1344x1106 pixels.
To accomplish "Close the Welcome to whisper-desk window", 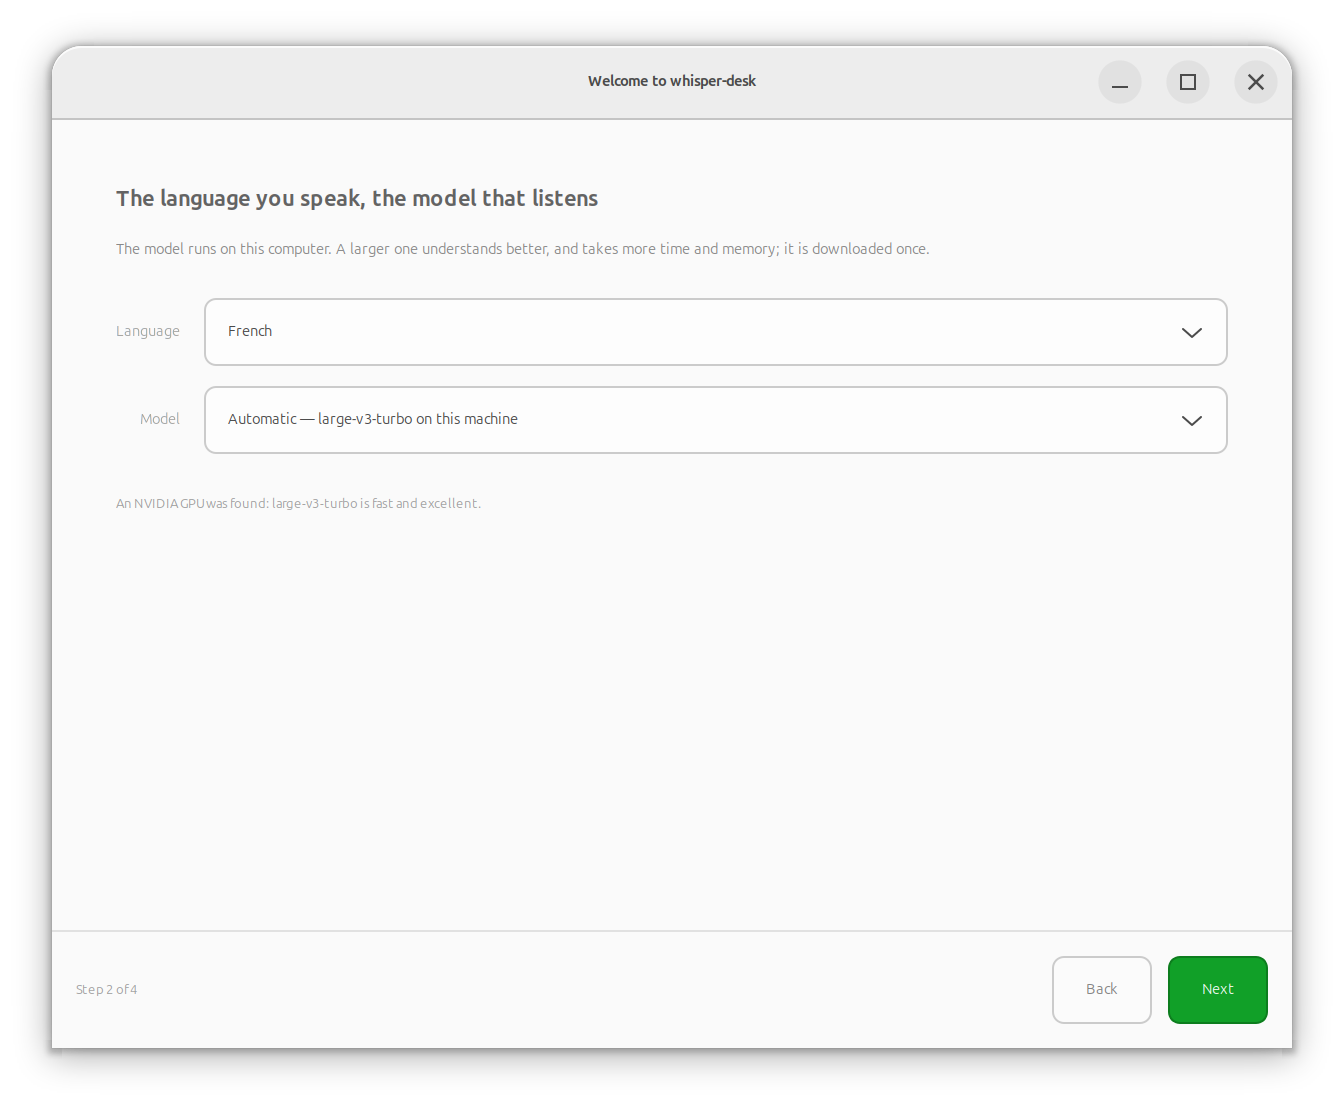I will coord(1256,82).
